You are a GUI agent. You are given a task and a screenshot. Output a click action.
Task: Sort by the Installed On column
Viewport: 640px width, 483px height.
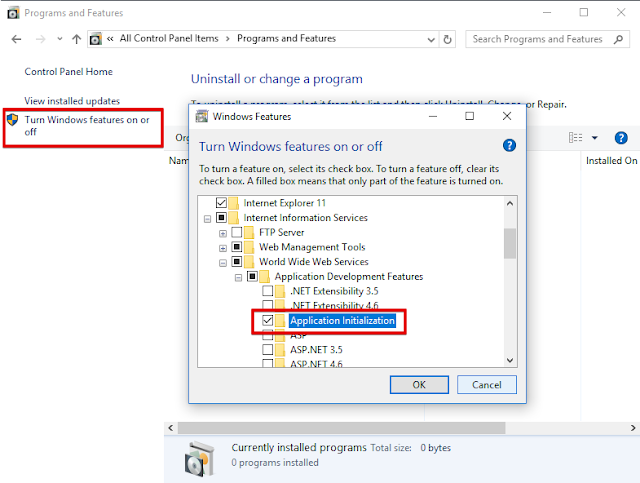(x=611, y=161)
